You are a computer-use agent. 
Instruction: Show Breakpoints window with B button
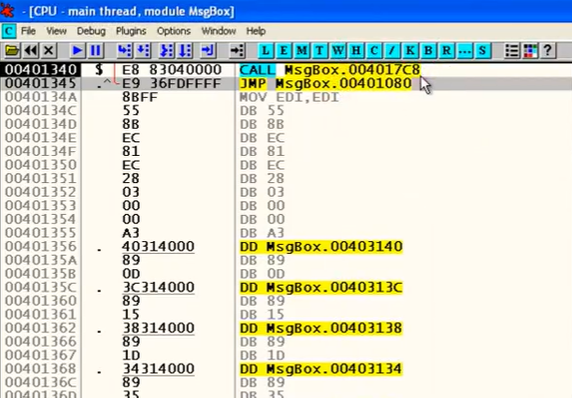point(428,50)
